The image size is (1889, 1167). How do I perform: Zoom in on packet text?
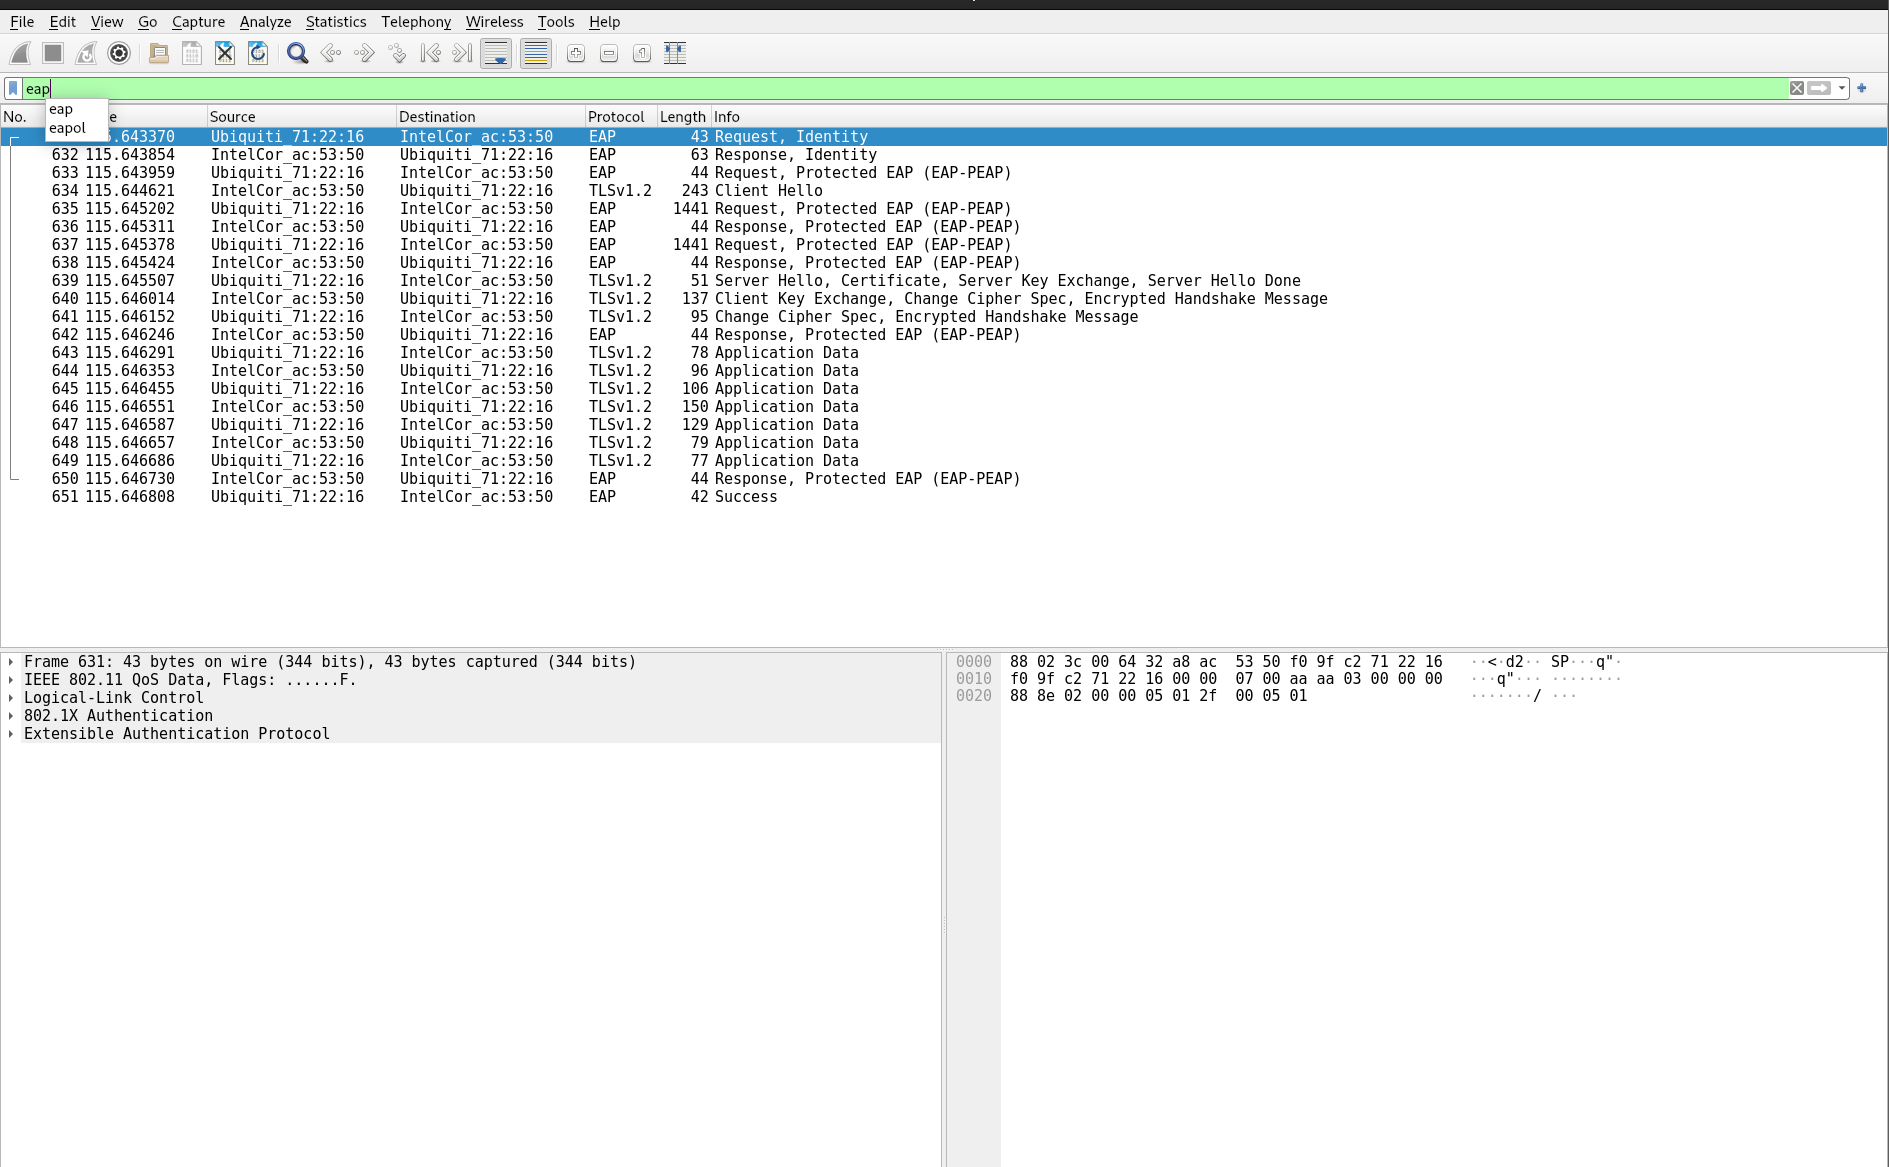[x=576, y=54]
